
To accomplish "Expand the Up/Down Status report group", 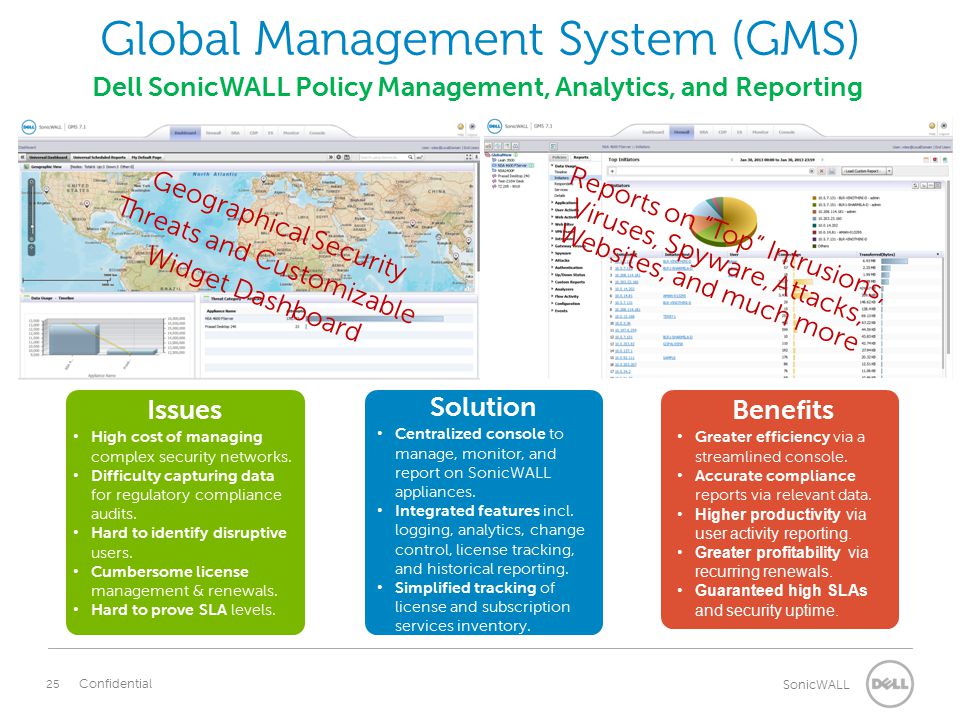I will 553,275.
